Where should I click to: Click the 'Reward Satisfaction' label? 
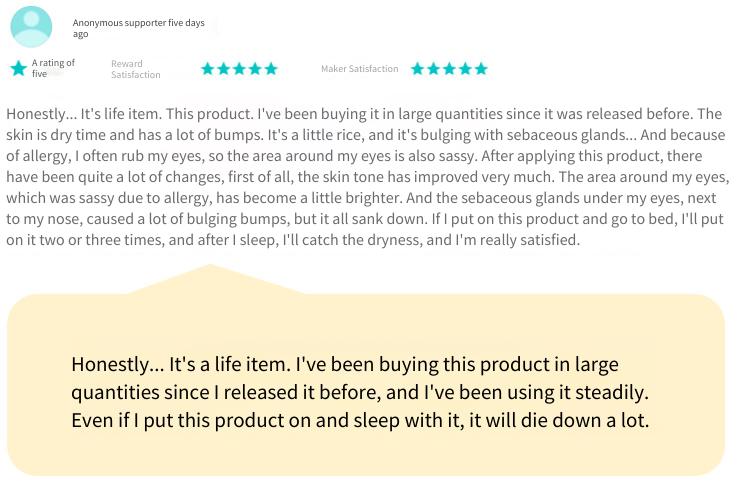136,69
